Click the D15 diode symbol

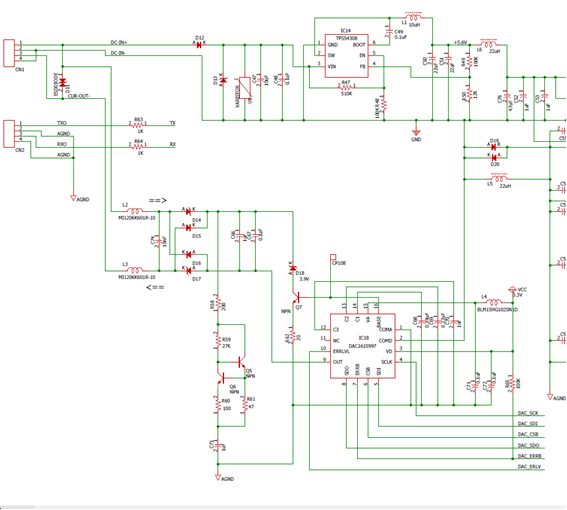(188, 227)
